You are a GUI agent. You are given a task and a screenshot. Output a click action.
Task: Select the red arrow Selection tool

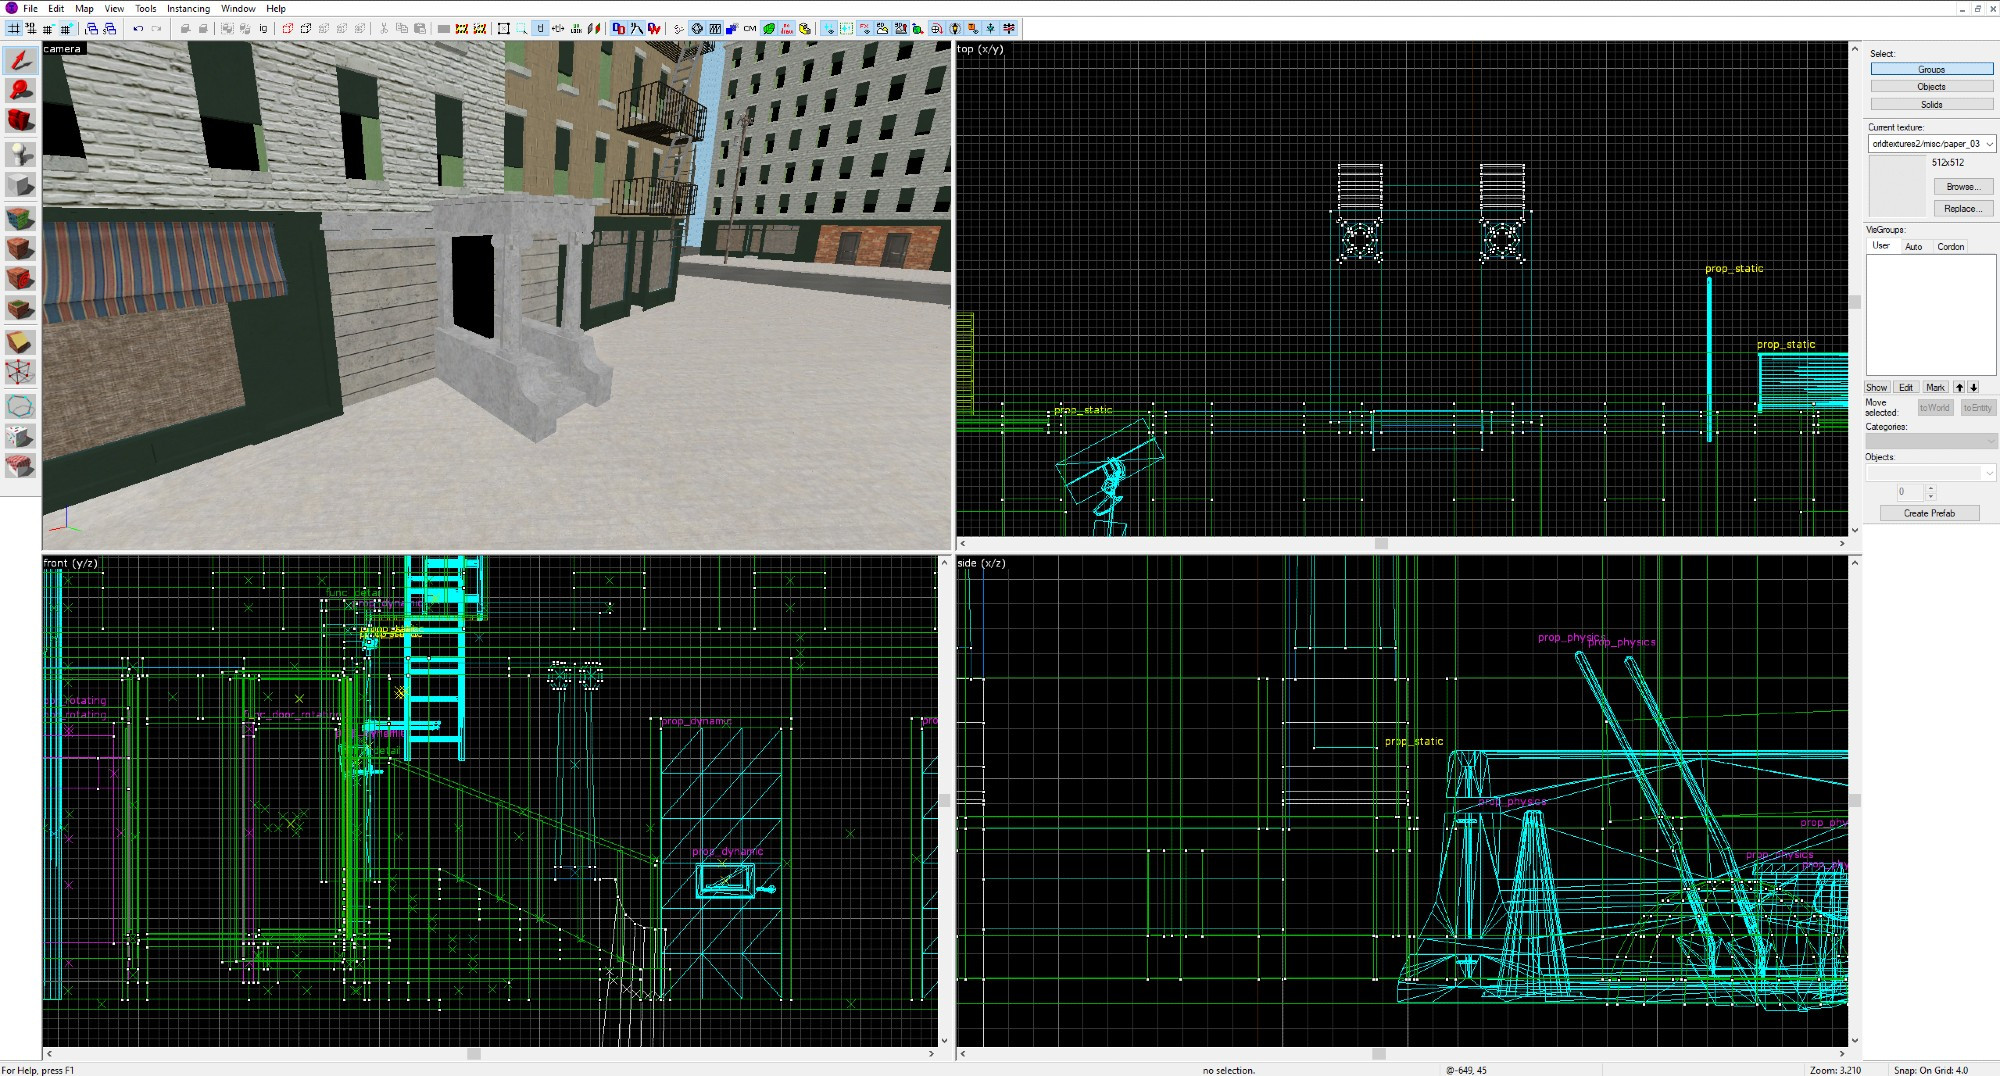coord(20,60)
